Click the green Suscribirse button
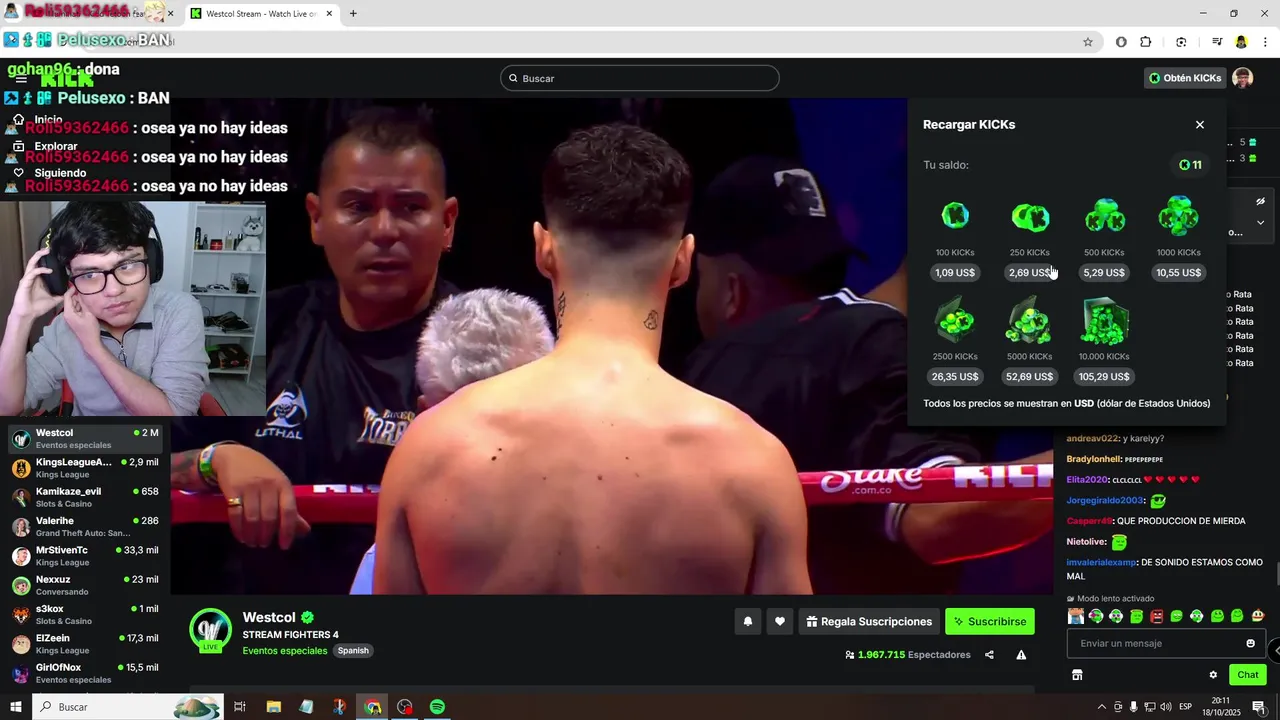Viewport: 1280px width, 720px height. point(990,622)
